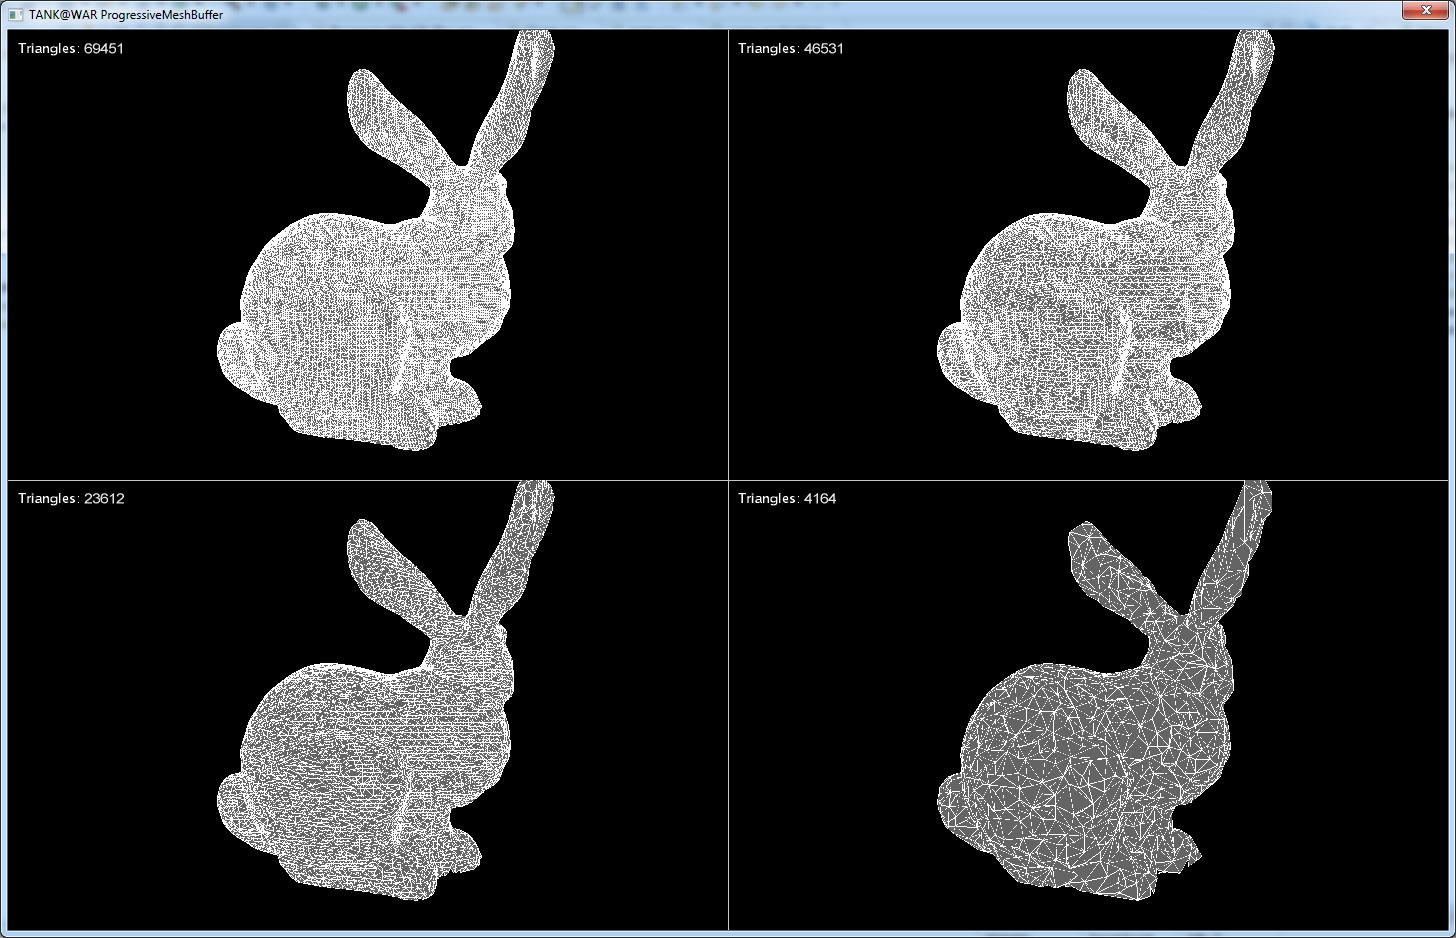
Task: Click the "Triangles: 4164" counter text
Action: tap(787, 498)
